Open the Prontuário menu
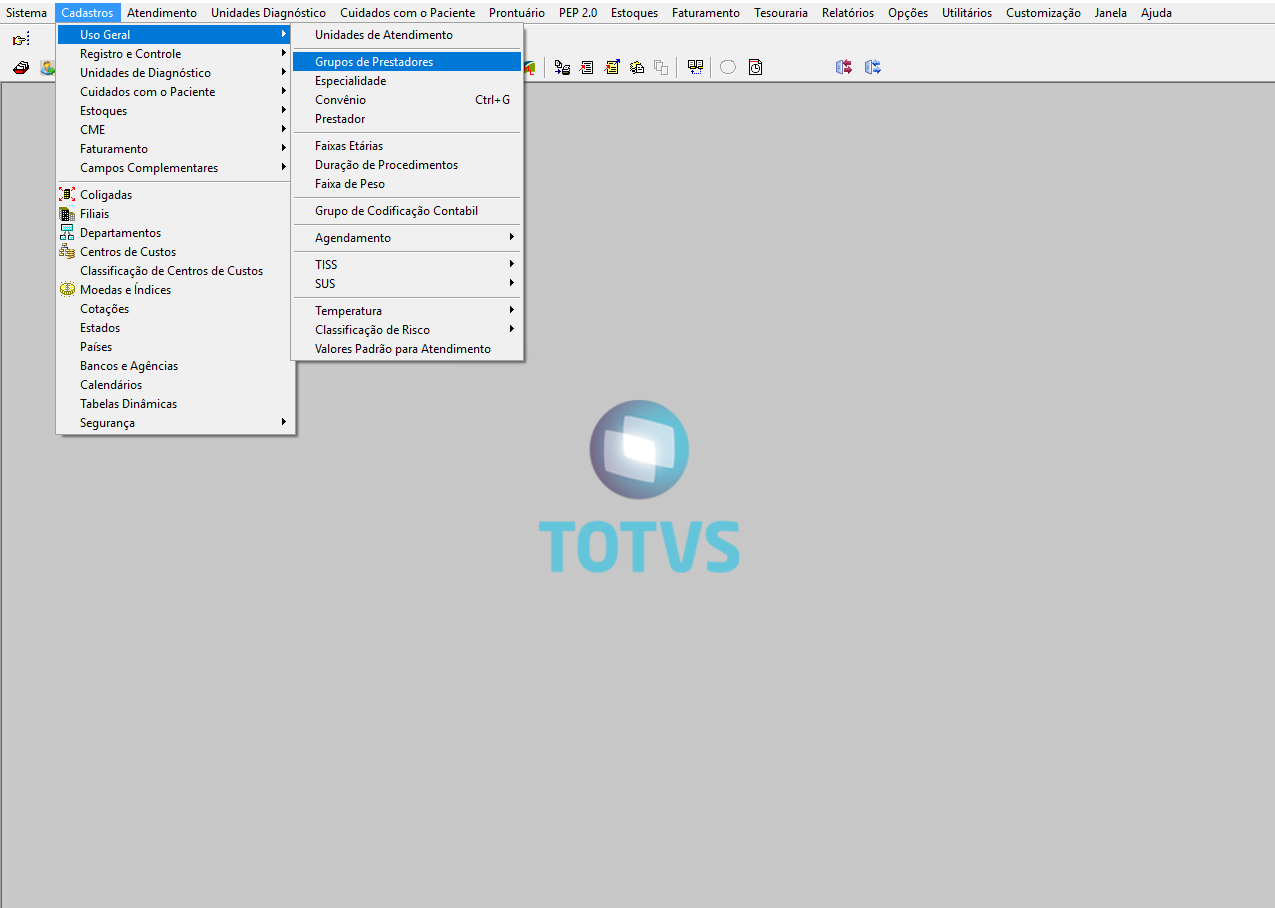 click(x=517, y=13)
